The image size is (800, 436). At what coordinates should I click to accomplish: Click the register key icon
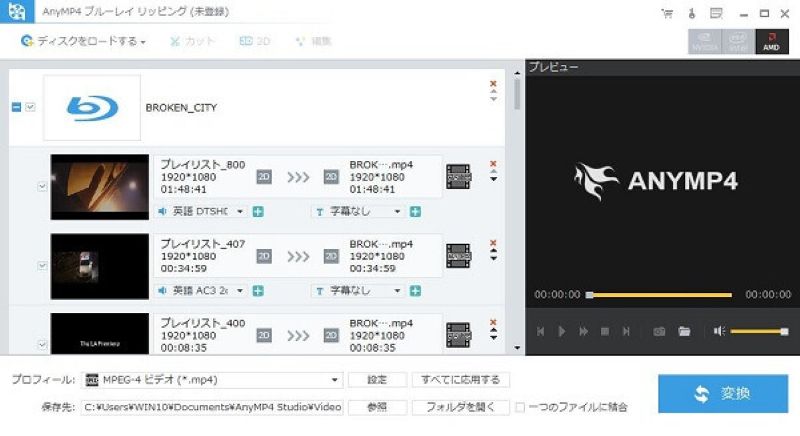692,14
